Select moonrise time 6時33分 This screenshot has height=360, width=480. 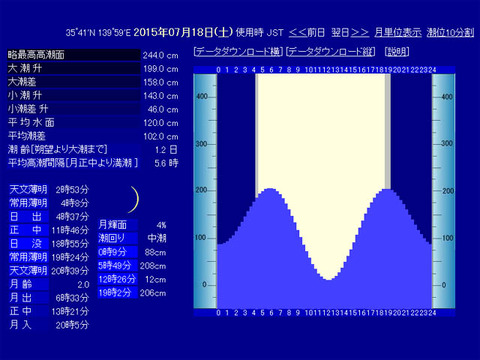click(x=72, y=298)
